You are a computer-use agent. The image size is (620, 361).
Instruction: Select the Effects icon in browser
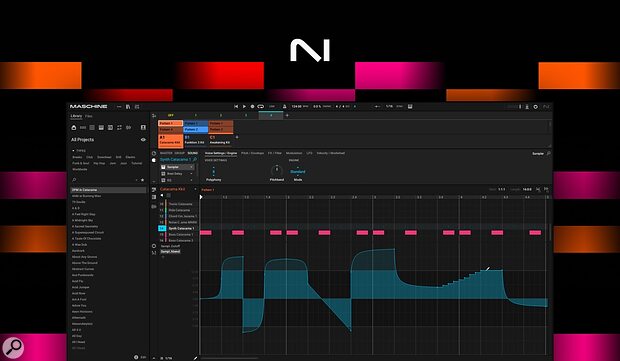110,127
